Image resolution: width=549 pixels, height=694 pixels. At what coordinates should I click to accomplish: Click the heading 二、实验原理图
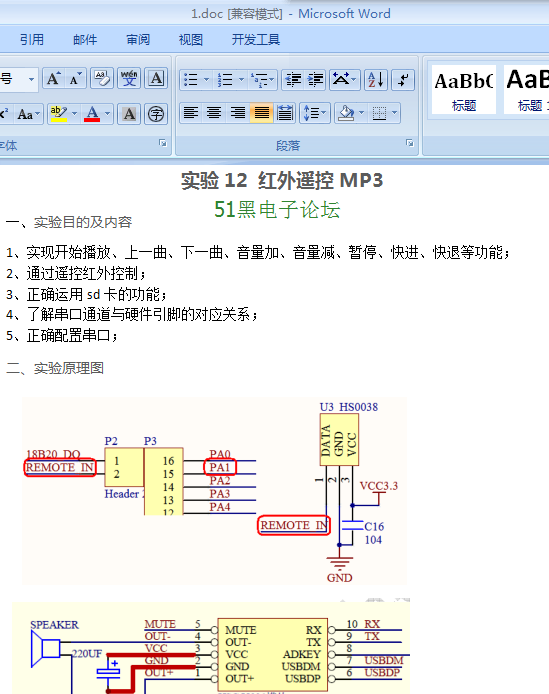pyautogui.click(x=55, y=368)
